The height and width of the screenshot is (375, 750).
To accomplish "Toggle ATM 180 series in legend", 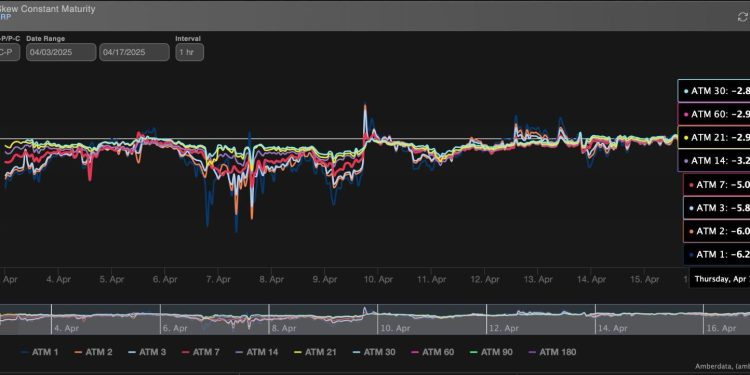I will (552, 352).
